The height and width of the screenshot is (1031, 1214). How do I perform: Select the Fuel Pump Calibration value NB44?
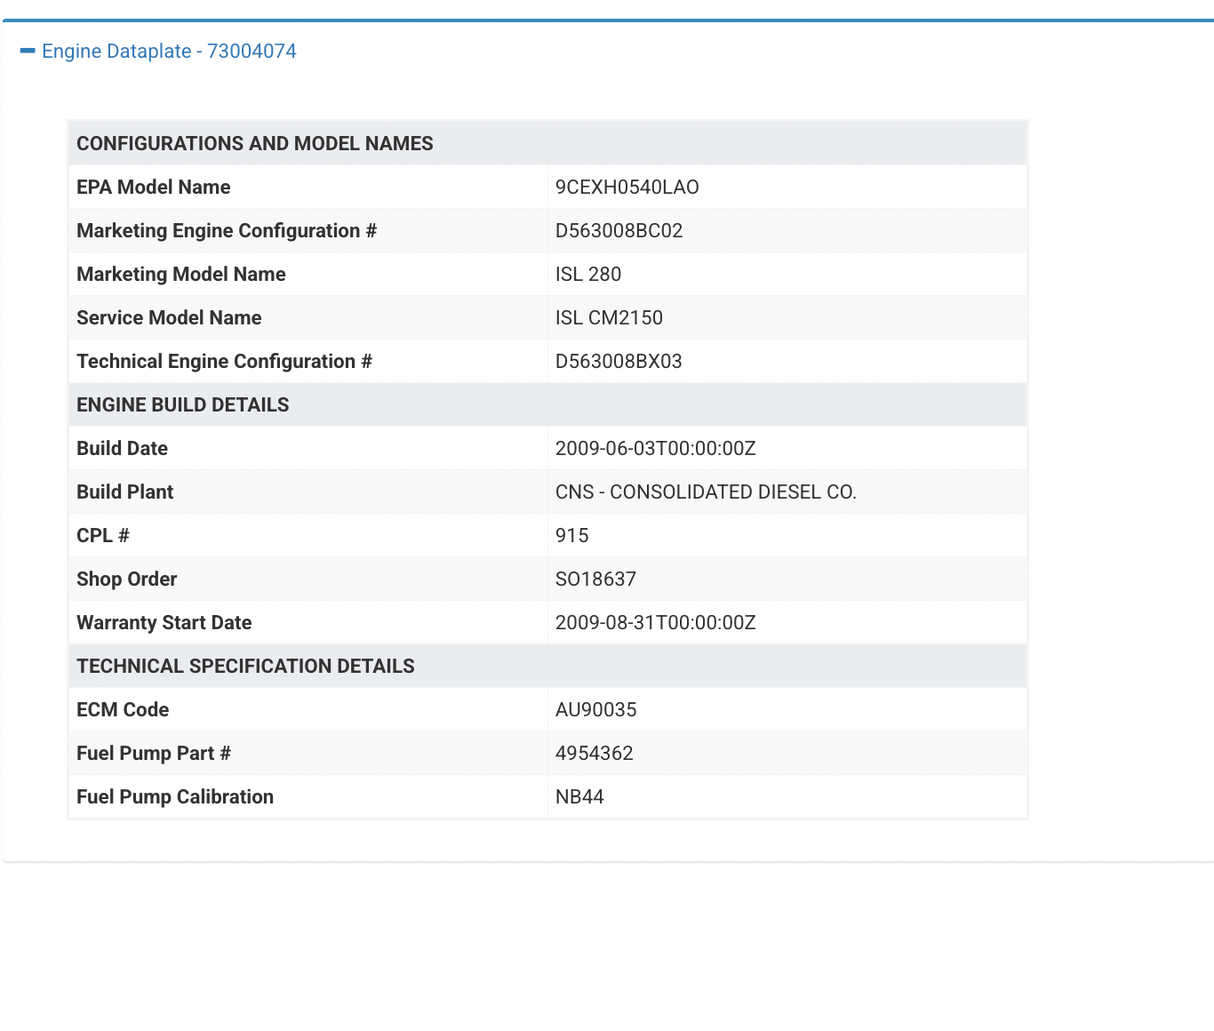point(580,797)
